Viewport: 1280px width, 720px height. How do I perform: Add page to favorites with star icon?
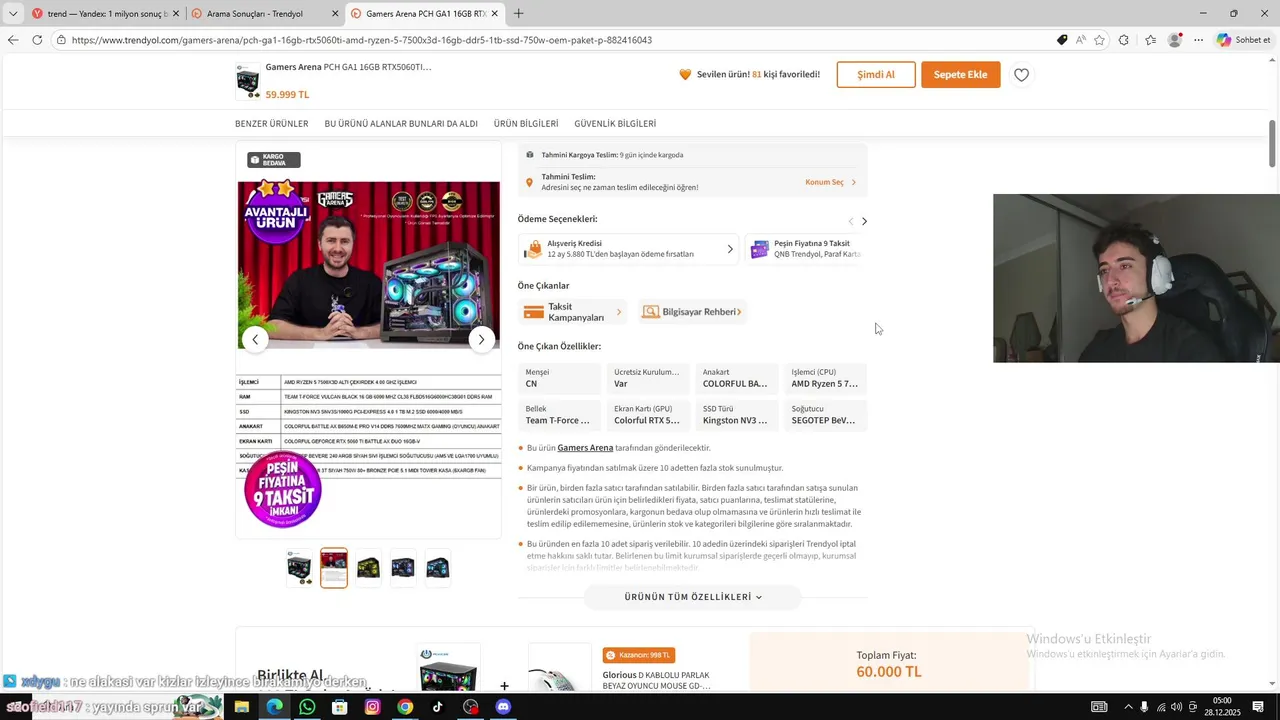1100,40
